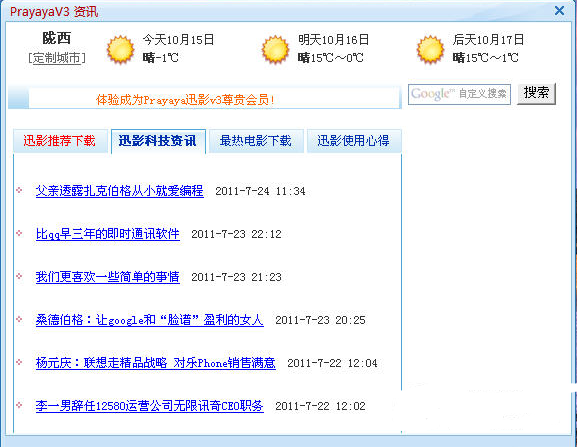The width and height of the screenshot is (577, 447).
Task: Select the 迅影科技资讯 tab
Action: [x=158, y=141]
